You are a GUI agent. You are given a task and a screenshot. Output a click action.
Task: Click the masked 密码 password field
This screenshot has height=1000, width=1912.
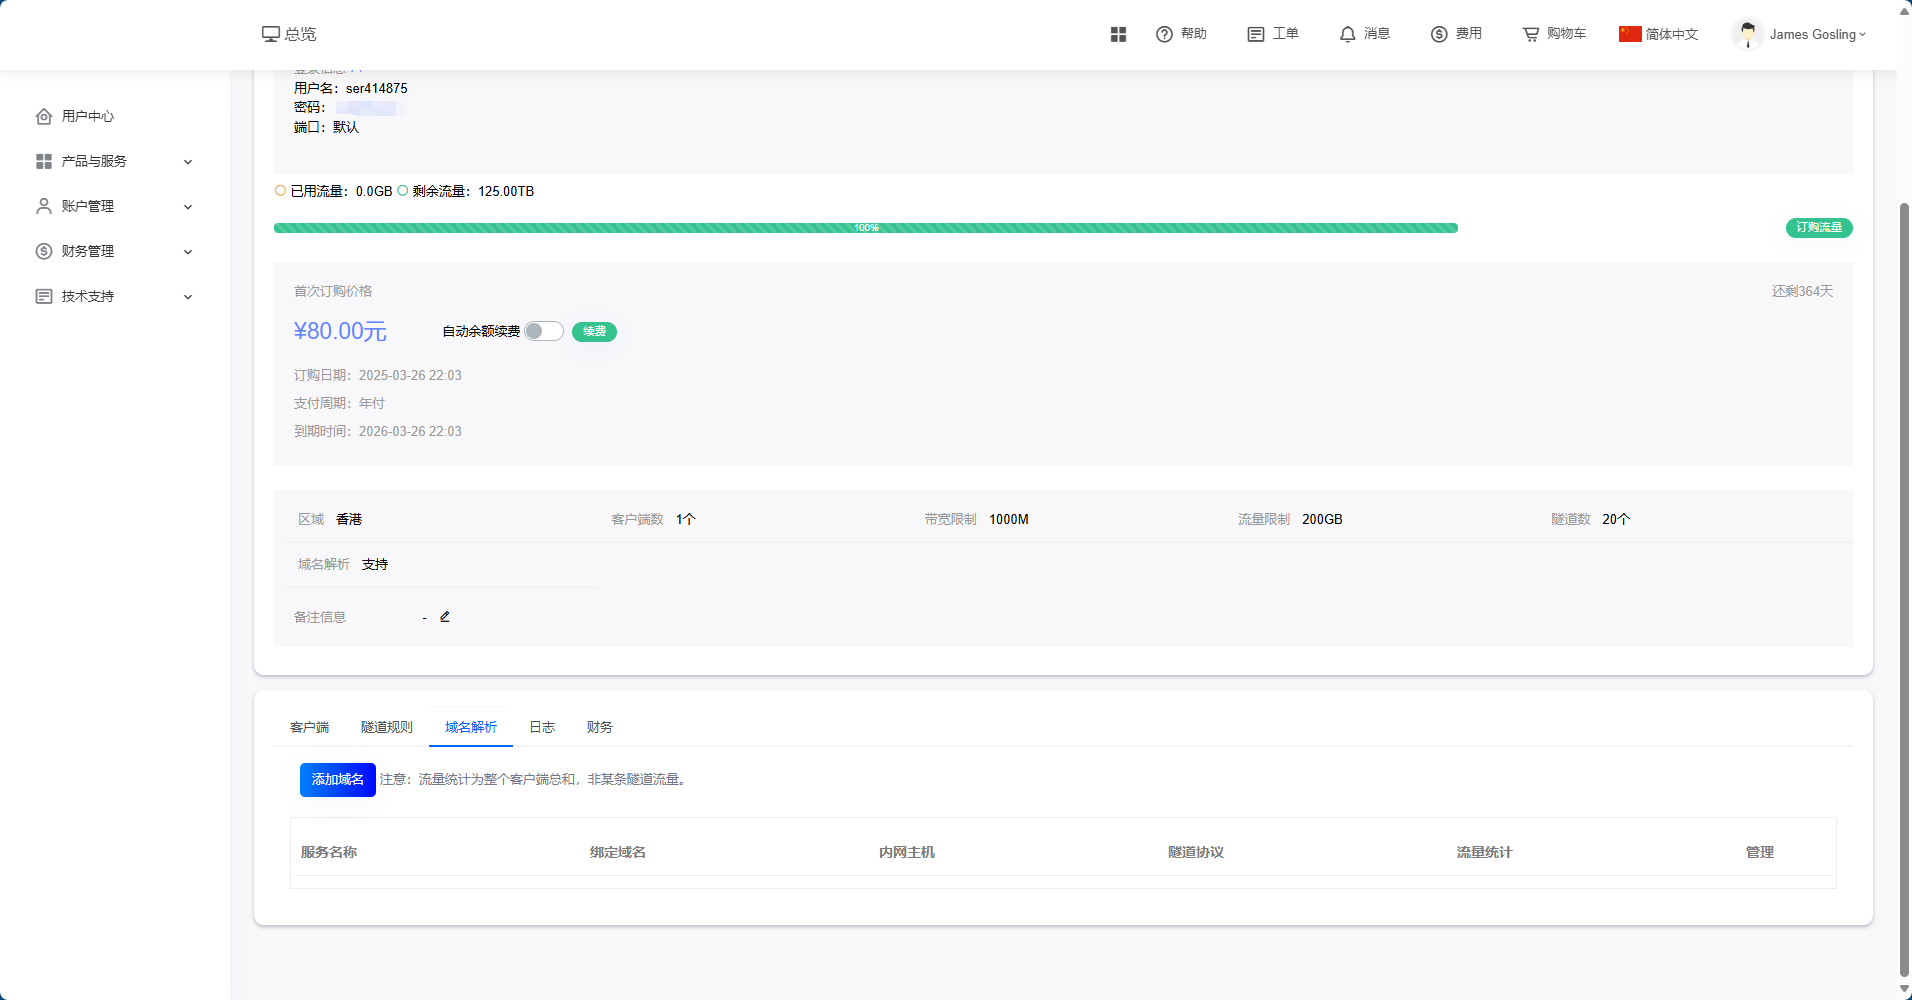(x=366, y=108)
